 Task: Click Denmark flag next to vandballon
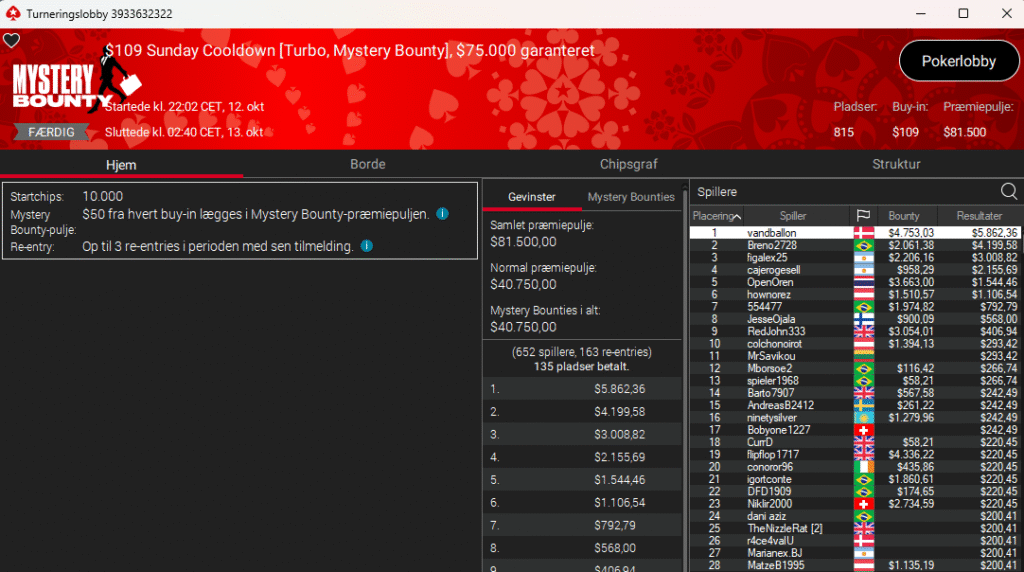862,233
